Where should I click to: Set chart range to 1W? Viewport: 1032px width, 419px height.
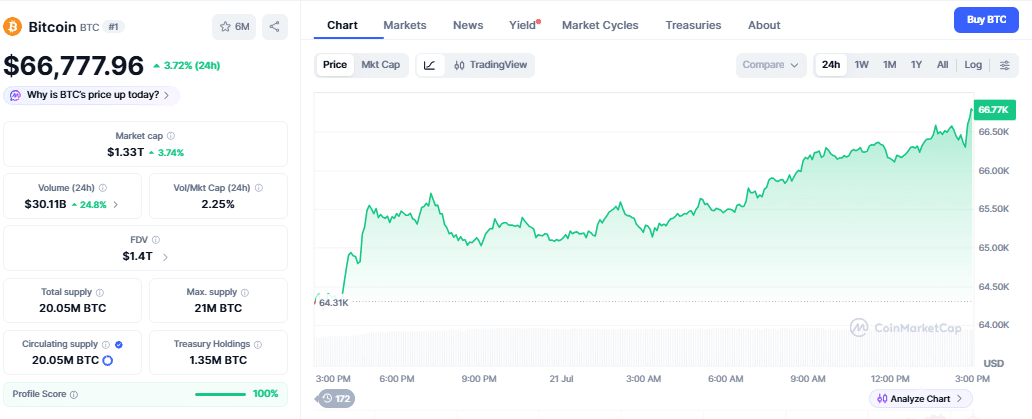(862, 65)
